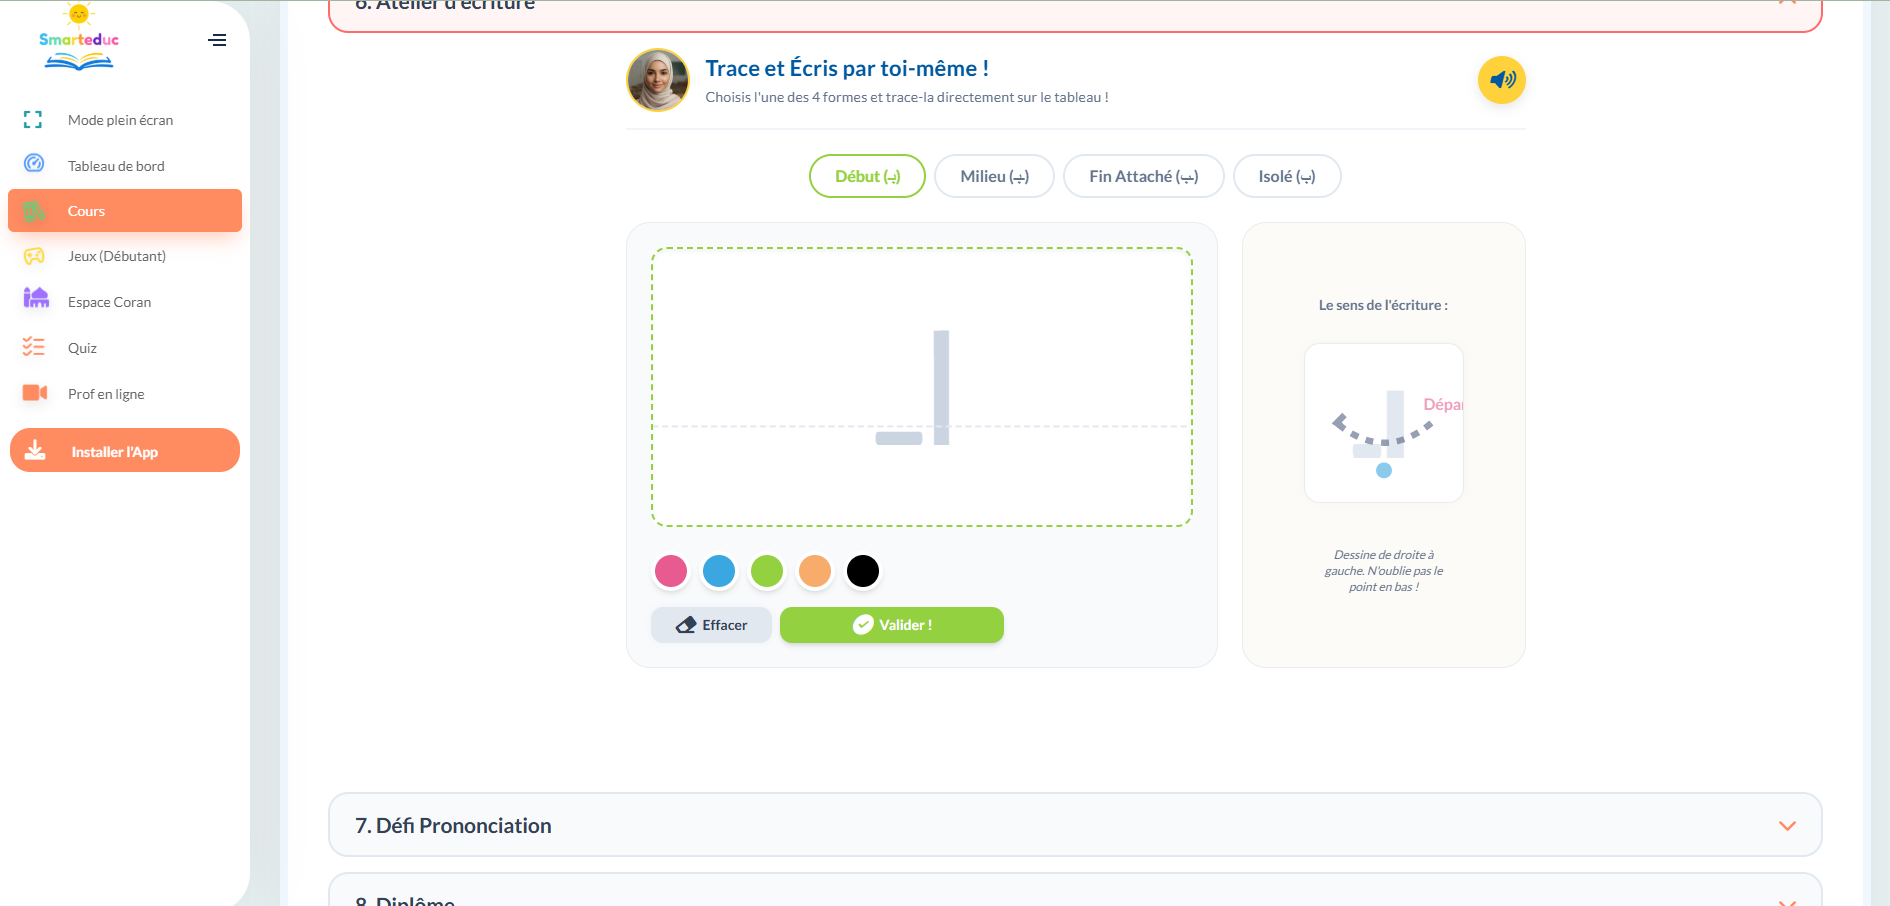The height and width of the screenshot is (906, 1890).
Task: Expand the Défi Prononciation section
Action: click(1075, 825)
